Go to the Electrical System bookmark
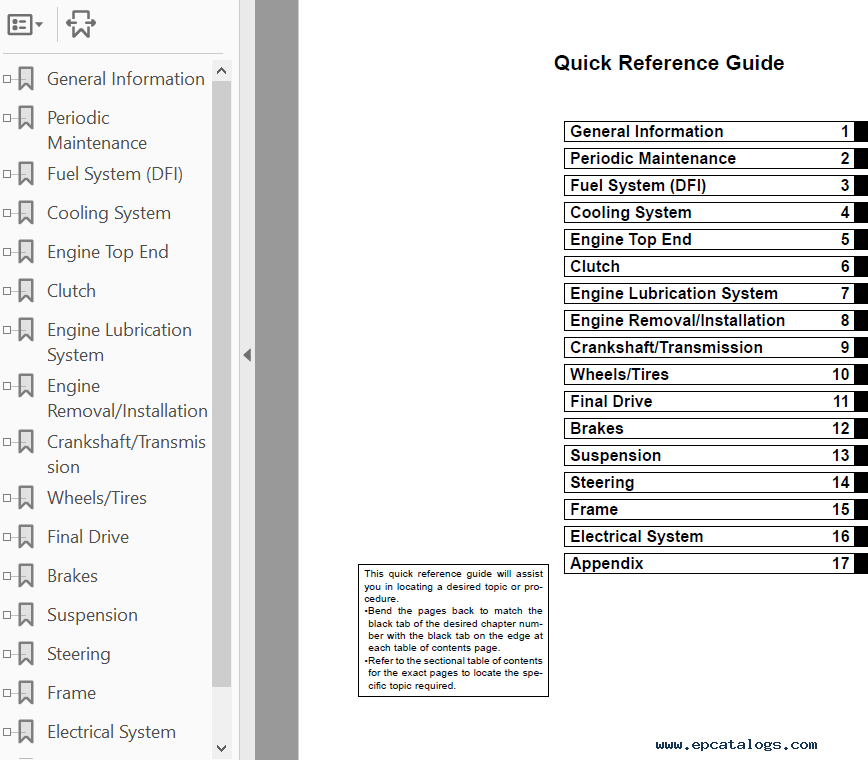Image resolution: width=868 pixels, height=761 pixels. (111, 732)
